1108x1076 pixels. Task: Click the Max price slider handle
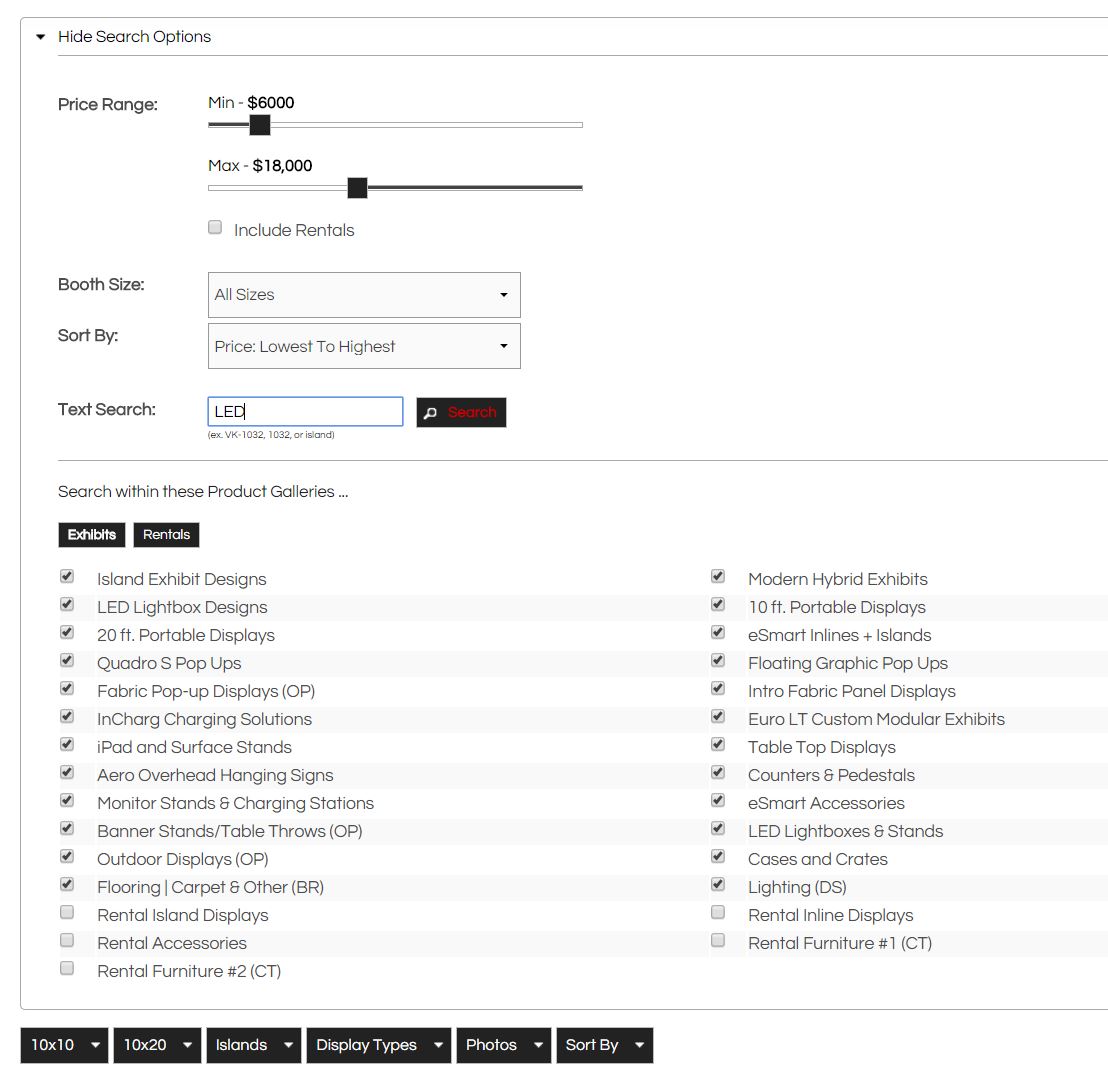(357, 187)
